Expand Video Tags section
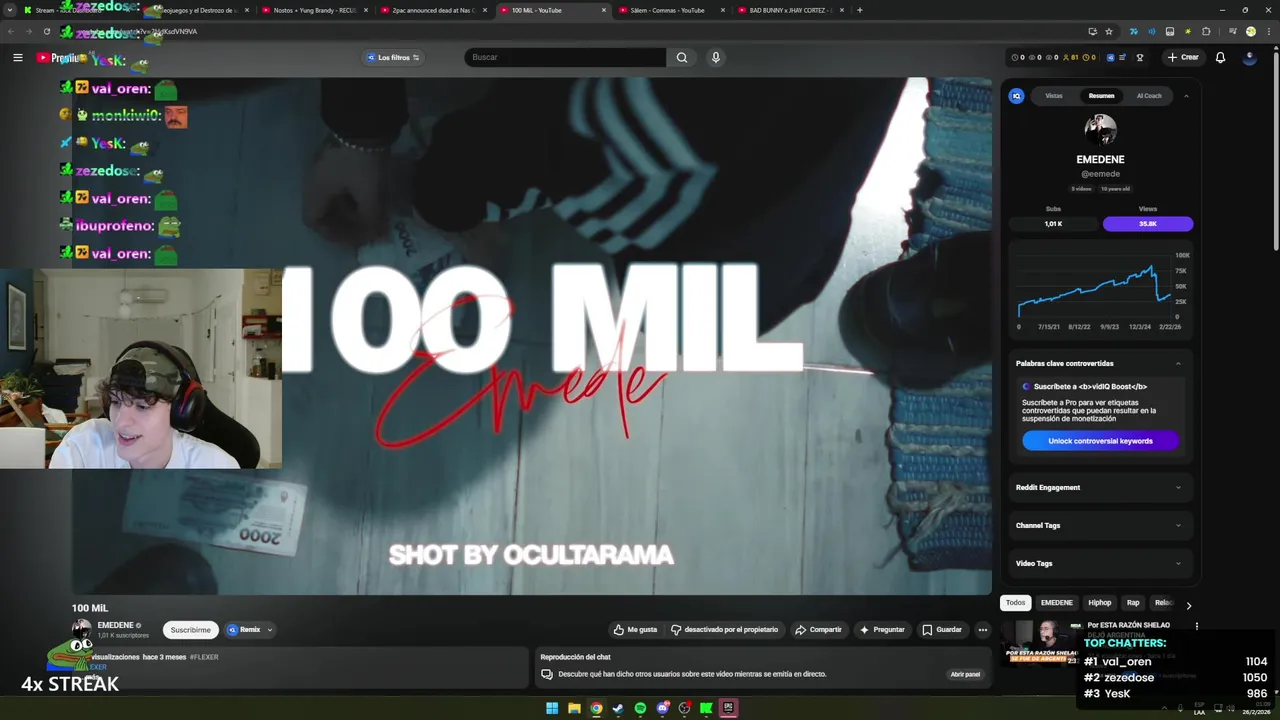The width and height of the screenshot is (1280, 720). click(1100, 563)
